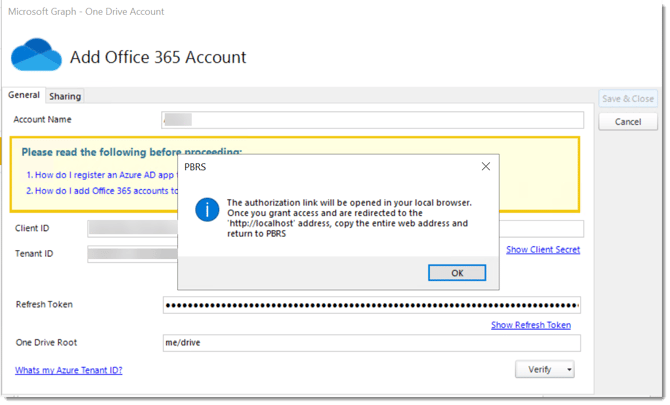Confirm the PBRS message with OK
670x405 pixels.
pos(457,273)
